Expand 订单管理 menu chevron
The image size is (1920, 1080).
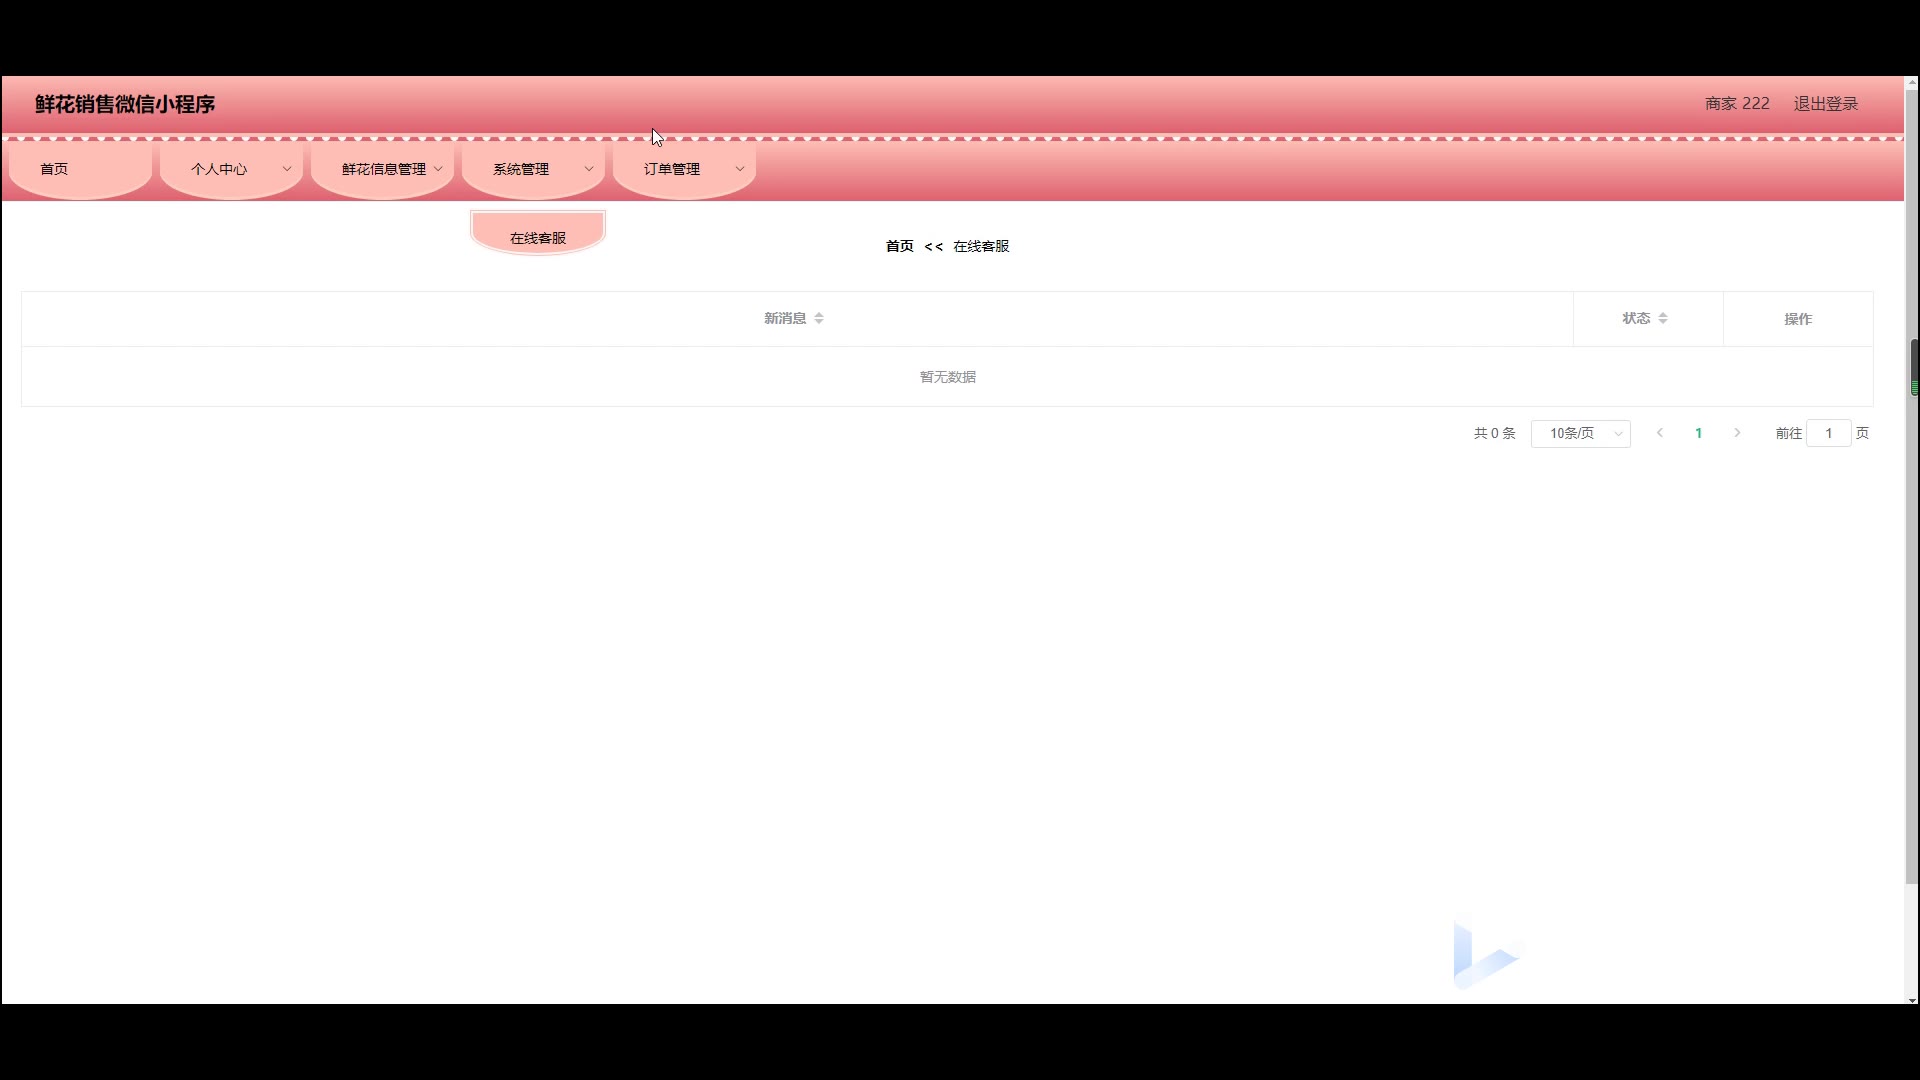pos(740,169)
